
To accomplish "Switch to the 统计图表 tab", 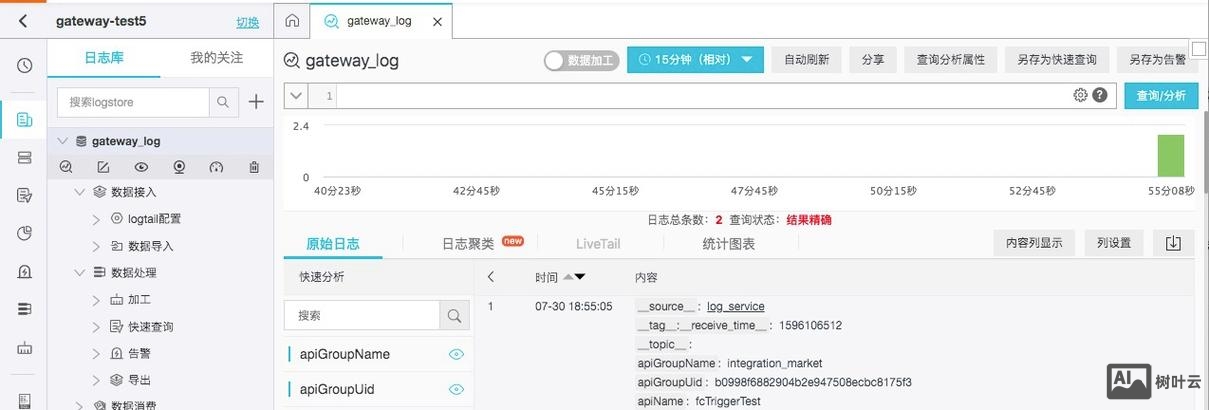I will pyautogui.click(x=728, y=243).
